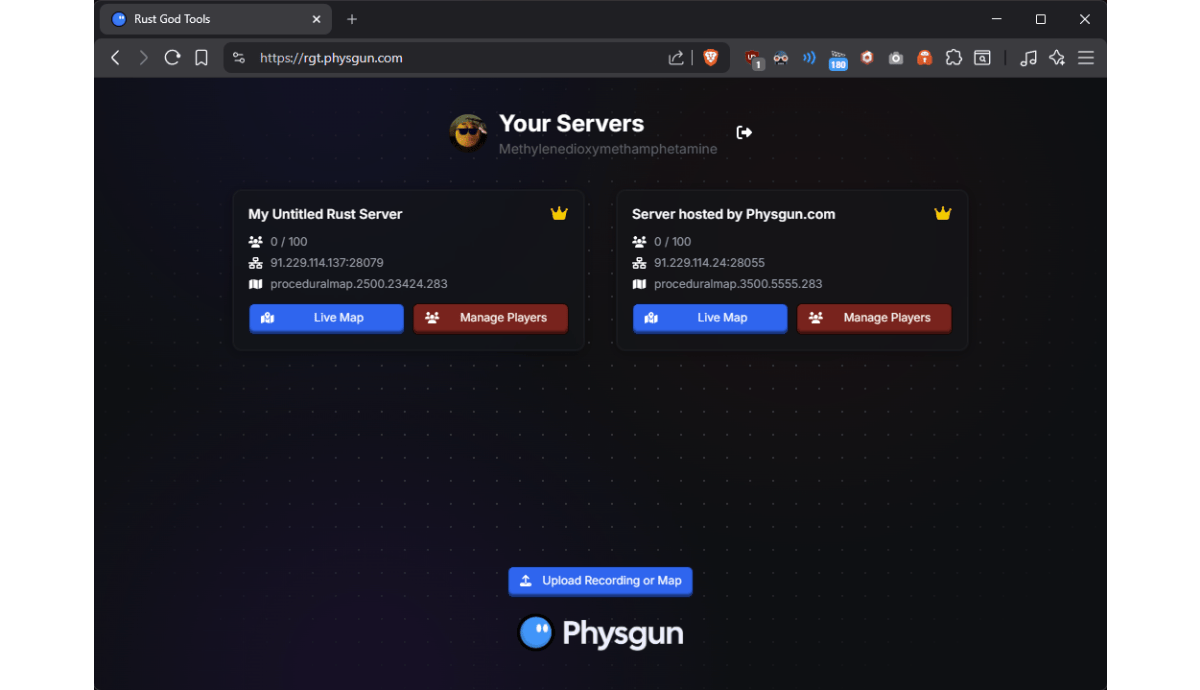The image size is (1200, 690).
Task: Click the Server hosted by Physgun.com title
Action: [733, 214]
